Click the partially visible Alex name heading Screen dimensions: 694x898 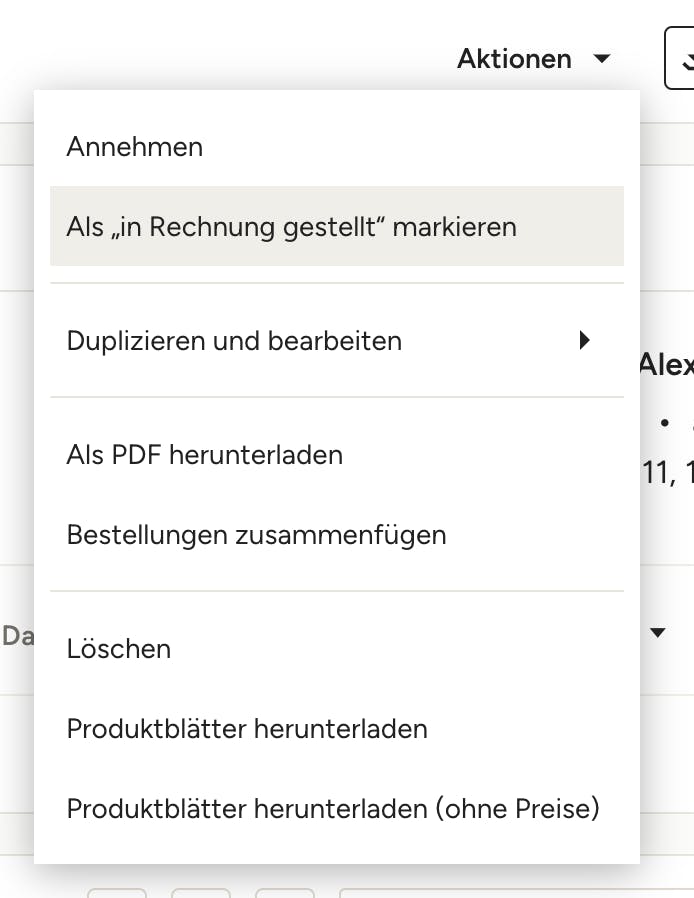(667, 364)
